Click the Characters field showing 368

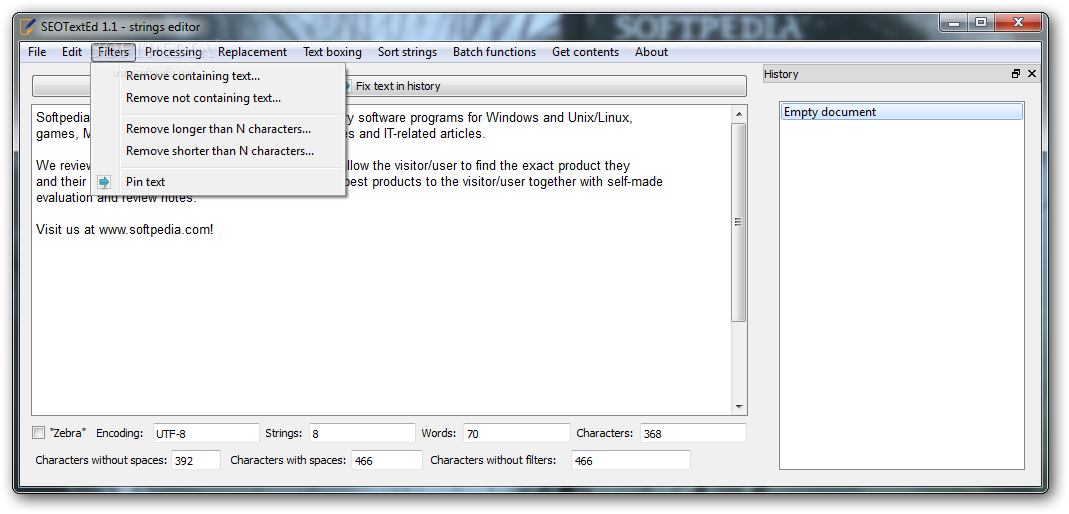(693, 433)
